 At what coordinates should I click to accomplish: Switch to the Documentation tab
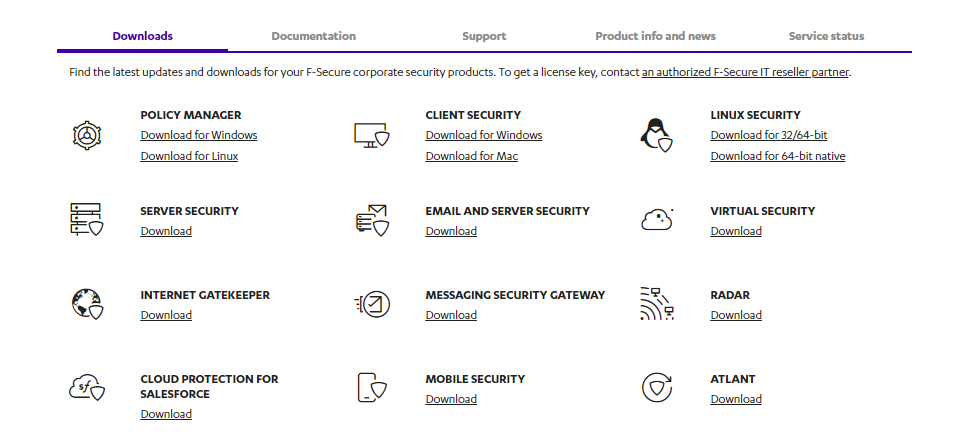point(313,36)
